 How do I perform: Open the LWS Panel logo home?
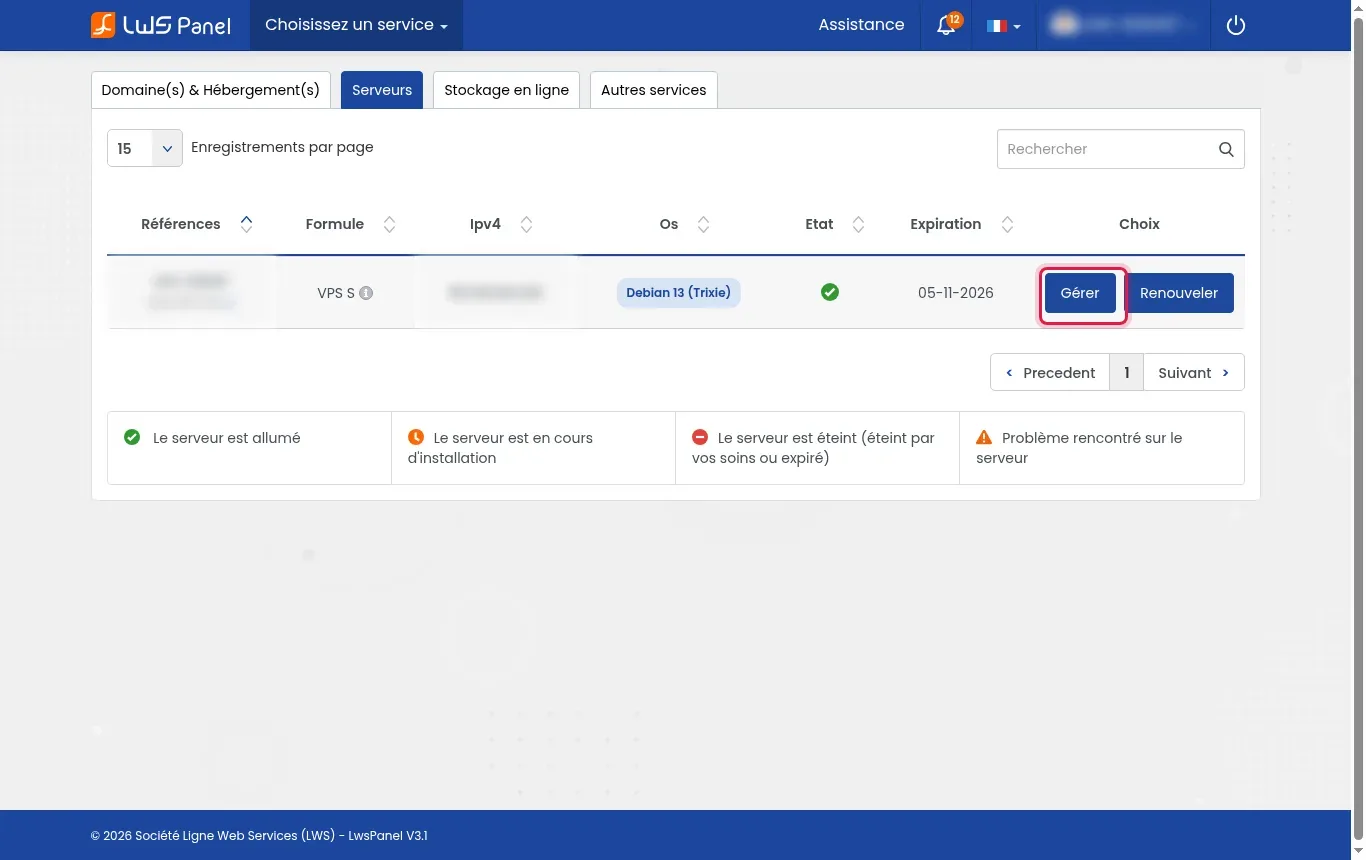[160, 25]
